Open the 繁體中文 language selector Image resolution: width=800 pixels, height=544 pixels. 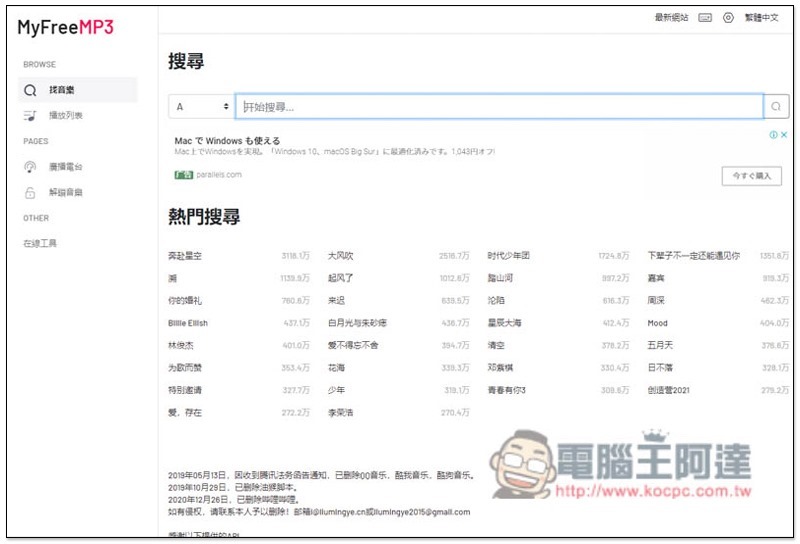(761, 18)
